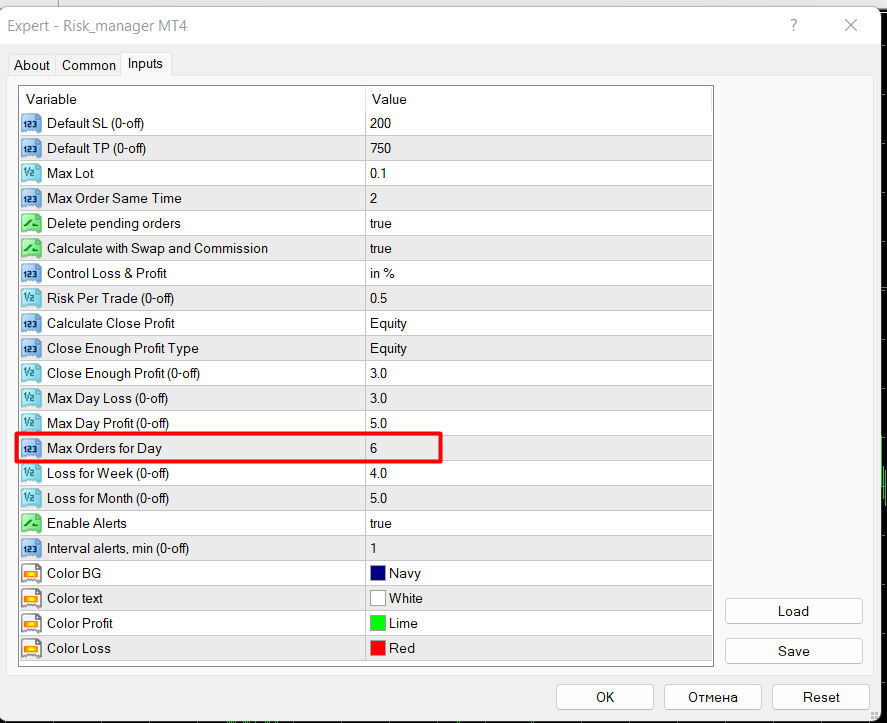Click the Value column header
This screenshot has height=723, width=887.
539,99
